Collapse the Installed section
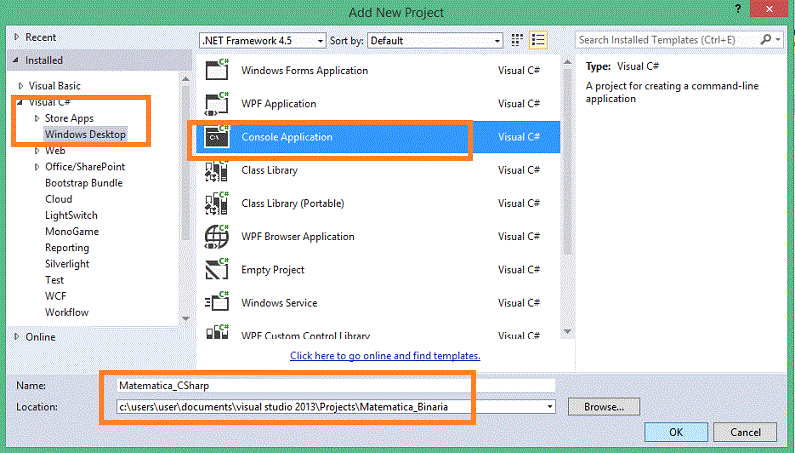This screenshot has width=795, height=453. point(16,60)
